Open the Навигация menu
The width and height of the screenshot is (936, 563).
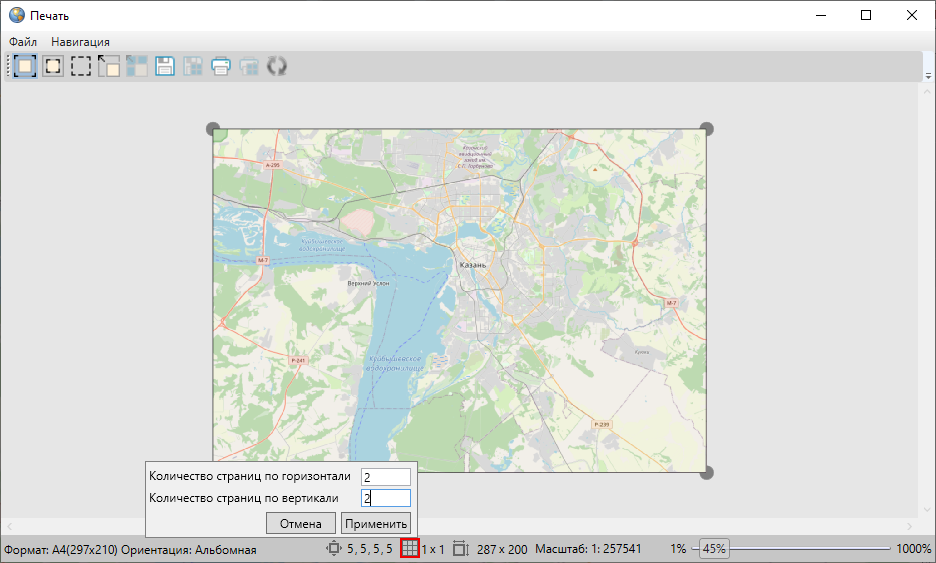[x=80, y=42]
